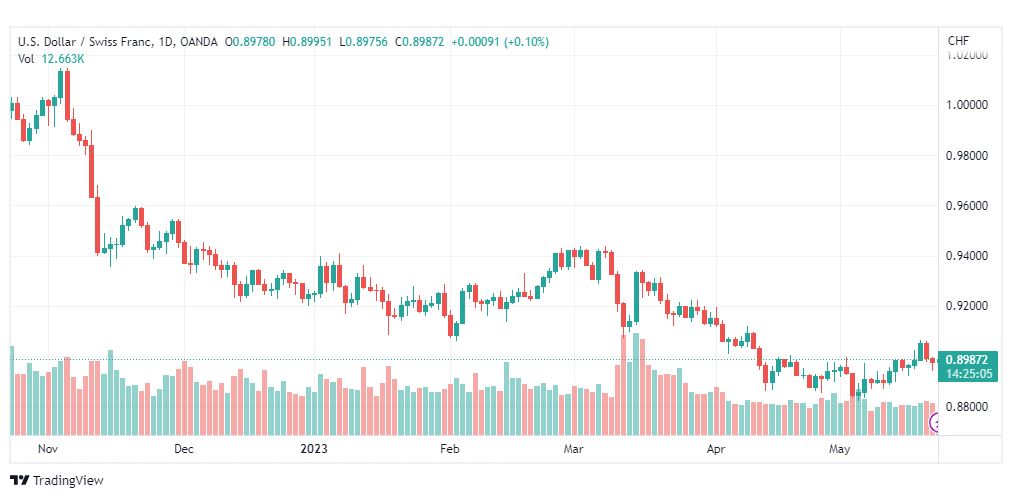This screenshot has height=498, width=1012.
Task: Click the CHF currency label
Action: pos(958,41)
